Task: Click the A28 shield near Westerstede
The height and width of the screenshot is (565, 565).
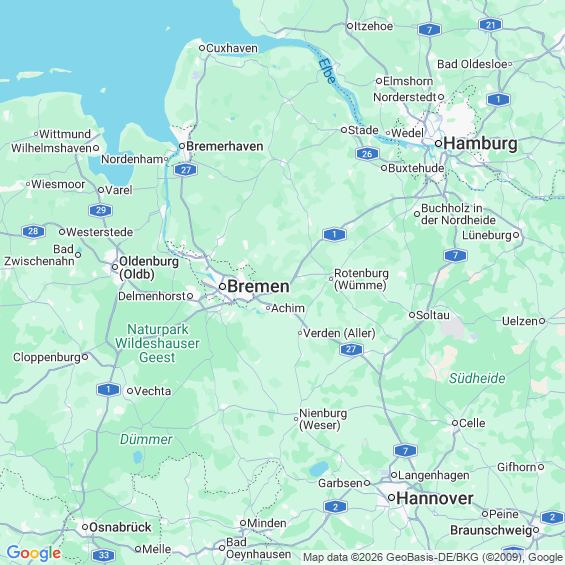Action: (33, 231)
